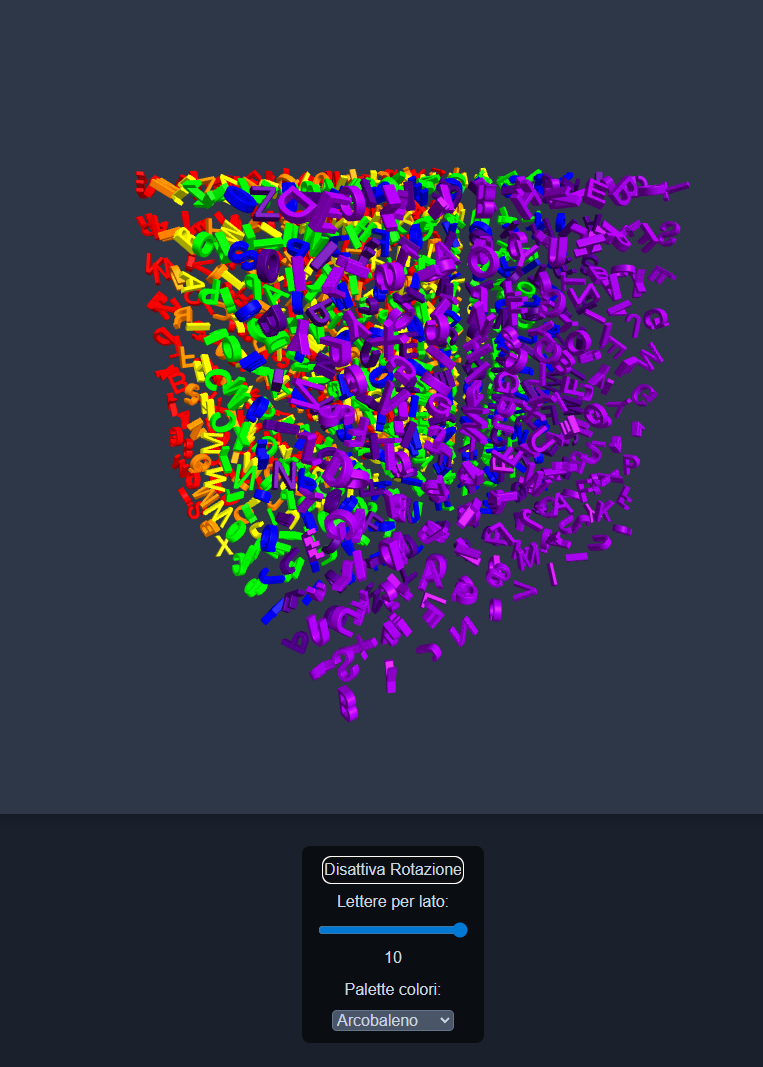Click the slider value 10 readout
763x1067 pixels.
(392, 958)
